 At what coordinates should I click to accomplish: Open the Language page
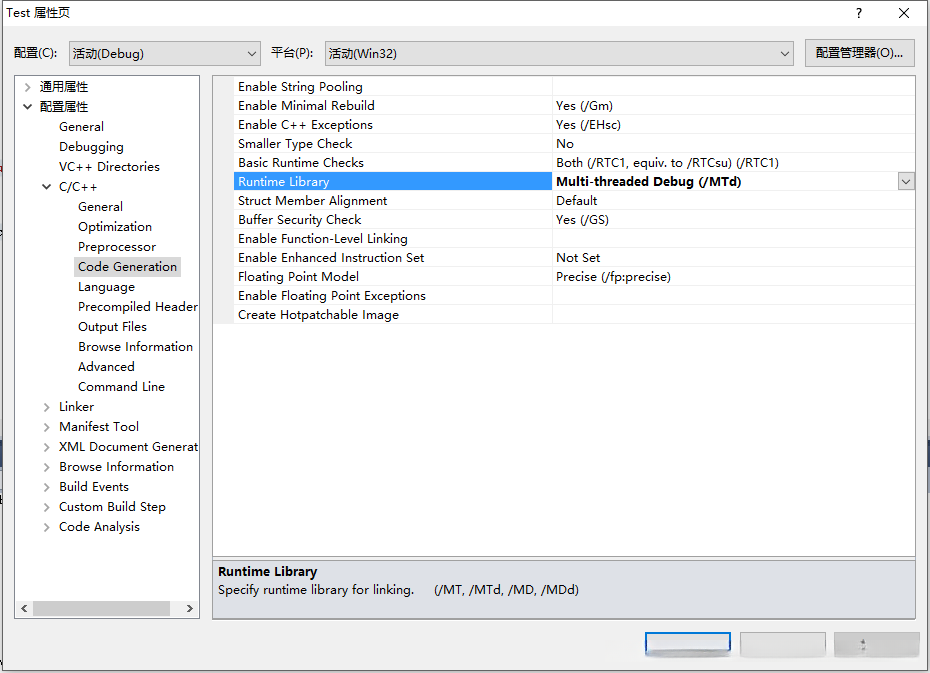coord(106,287)
